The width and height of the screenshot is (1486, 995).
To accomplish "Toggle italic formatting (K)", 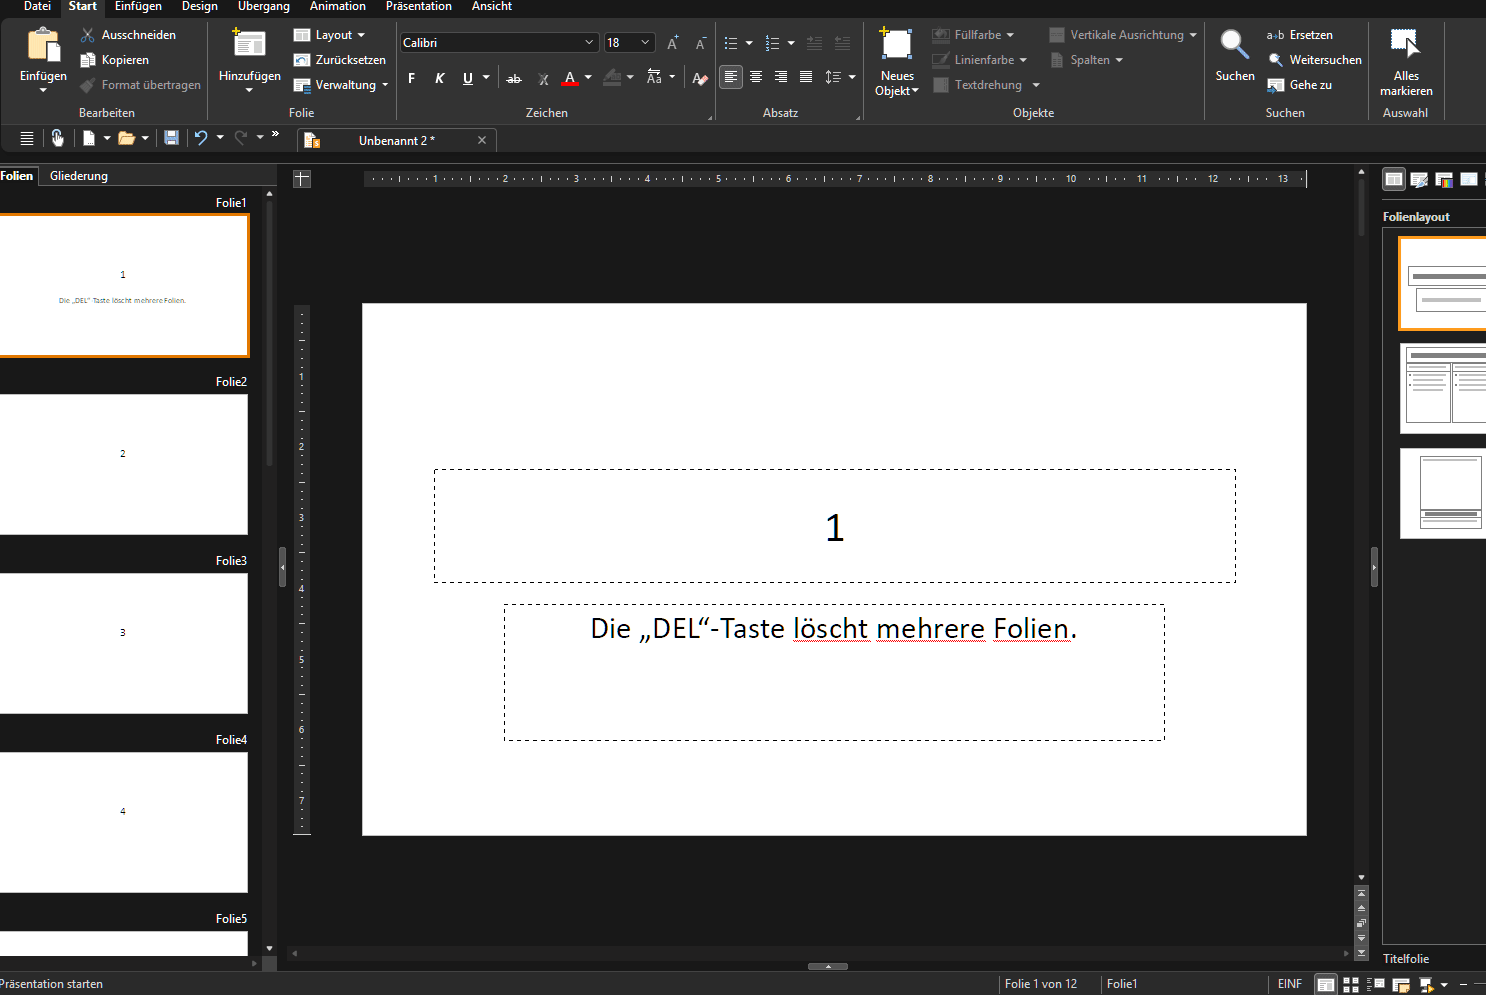I will pos(439,78).
